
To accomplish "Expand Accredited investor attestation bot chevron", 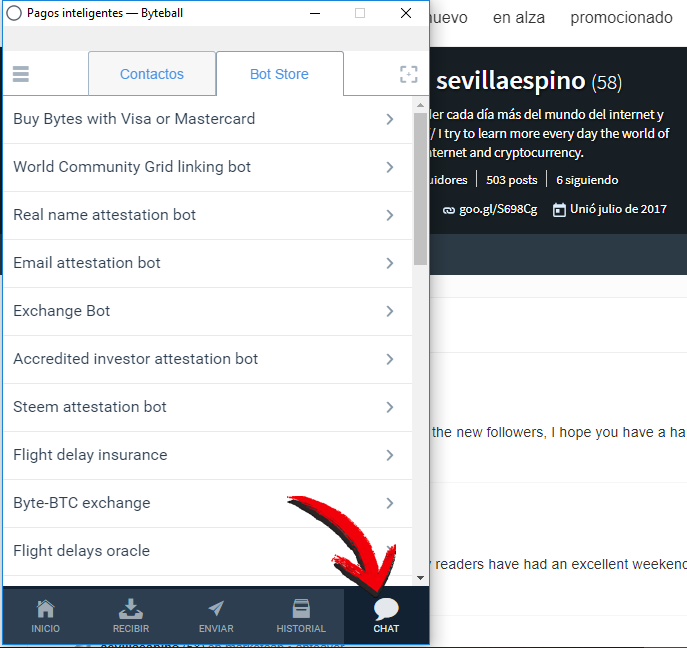I will (x=390, y=359).
